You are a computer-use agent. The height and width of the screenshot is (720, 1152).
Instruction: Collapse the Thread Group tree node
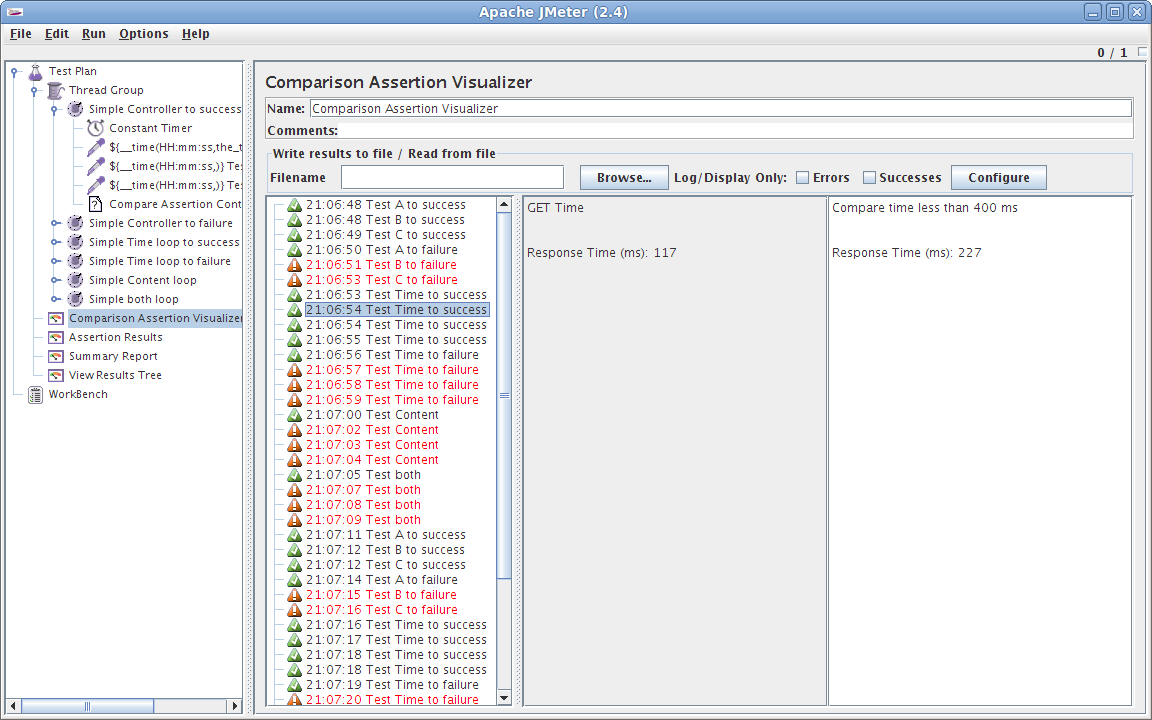pyautogui.click(x=34, y=90)
